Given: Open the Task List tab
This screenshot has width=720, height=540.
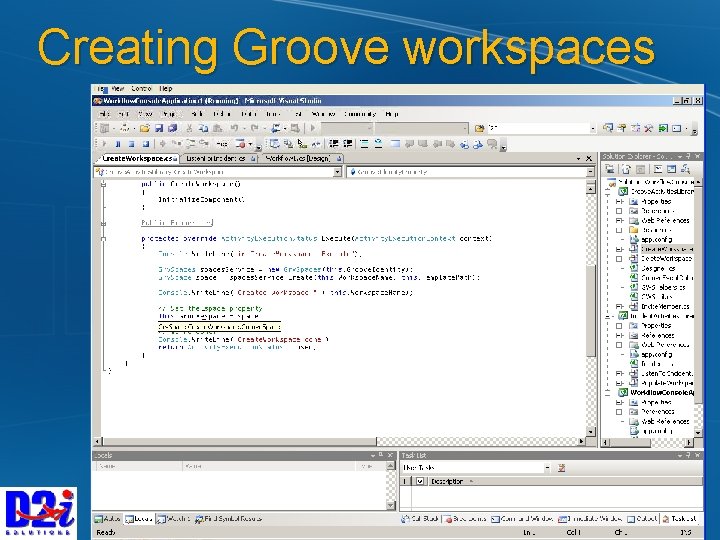Looking at the screenshot, I should coord(680,519).
